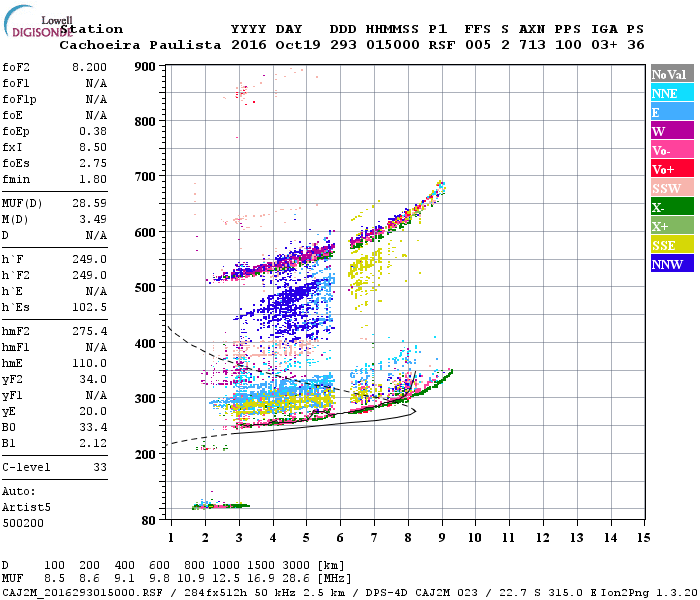700x600 pixels.
Task: Click the hmE value 110.0
Action: click(89, 363)
